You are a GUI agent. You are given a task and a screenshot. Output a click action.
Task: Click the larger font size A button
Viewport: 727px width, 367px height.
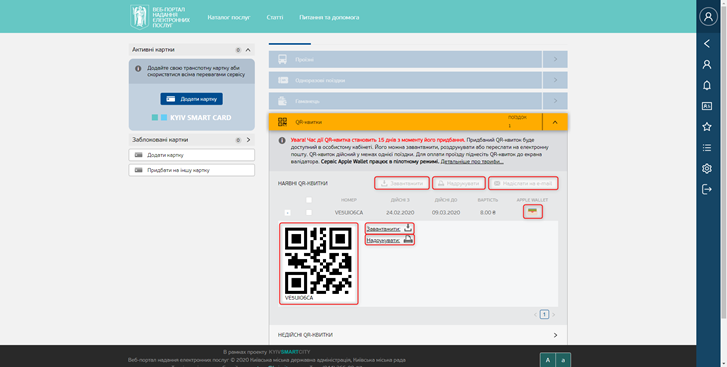click(x=548, y=360)
